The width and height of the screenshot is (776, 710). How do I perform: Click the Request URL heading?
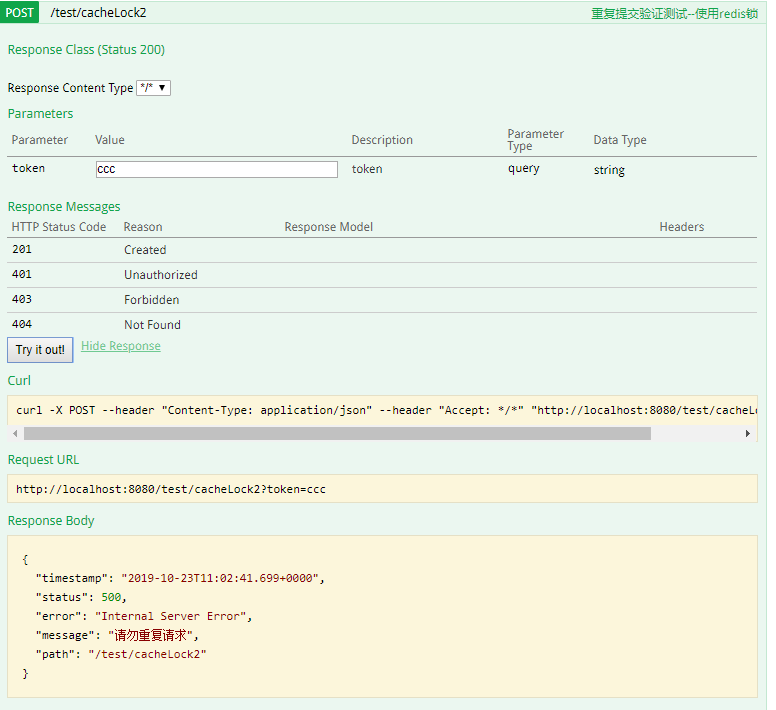tap(43, 460)
